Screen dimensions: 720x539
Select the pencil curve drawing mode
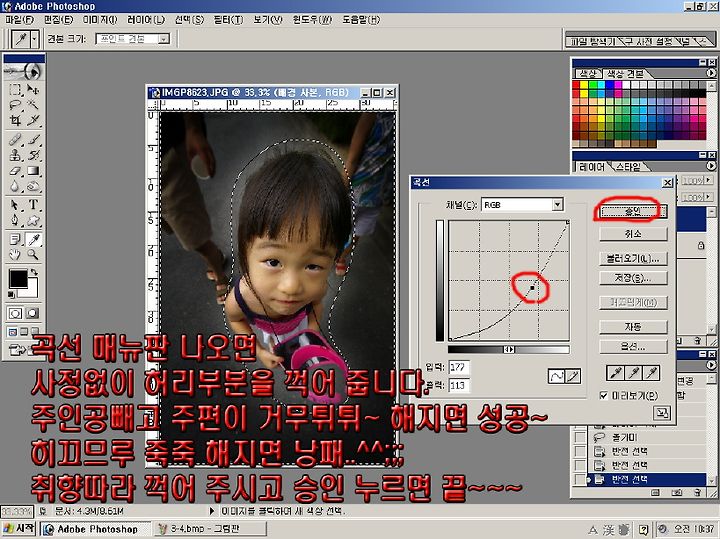coord(573,377)
